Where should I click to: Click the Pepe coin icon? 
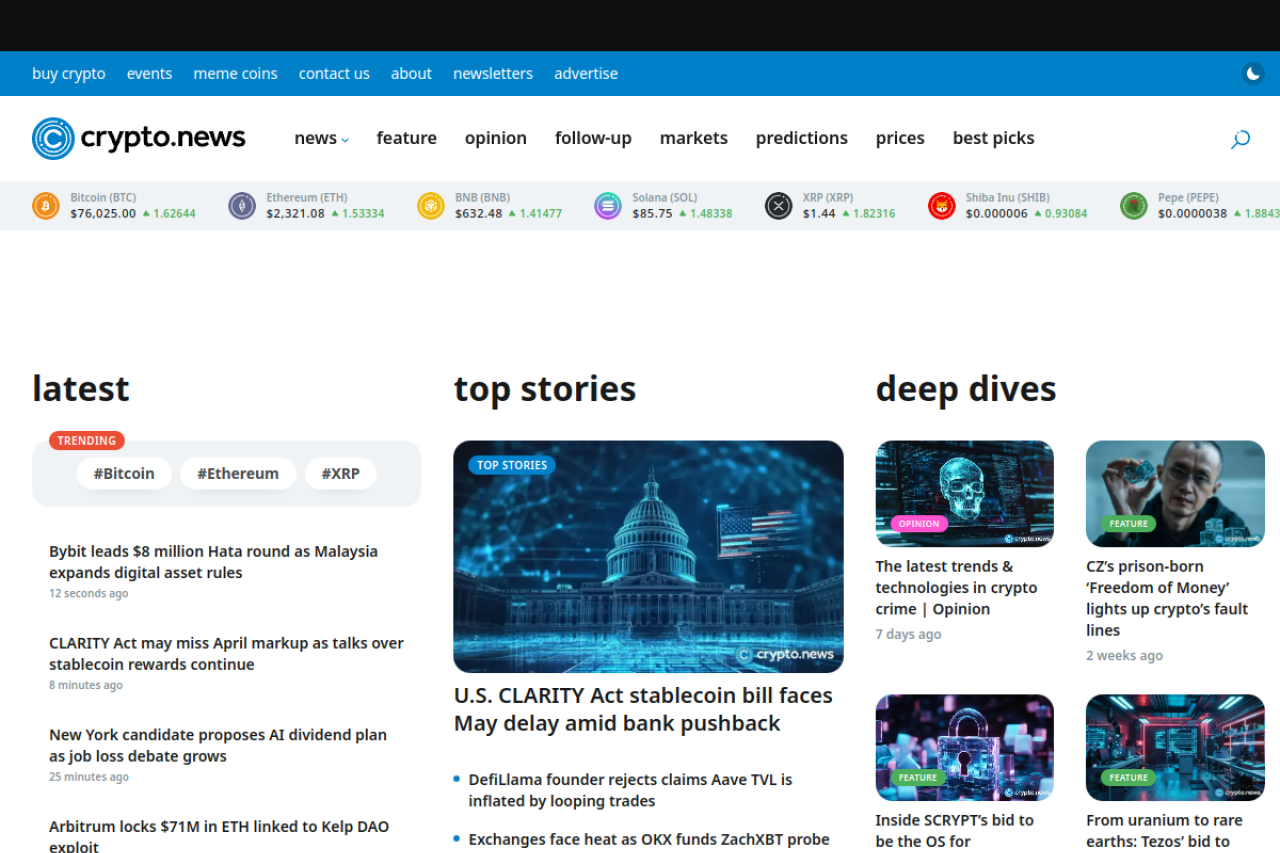pyautogui.click(x=1134, y=206)
